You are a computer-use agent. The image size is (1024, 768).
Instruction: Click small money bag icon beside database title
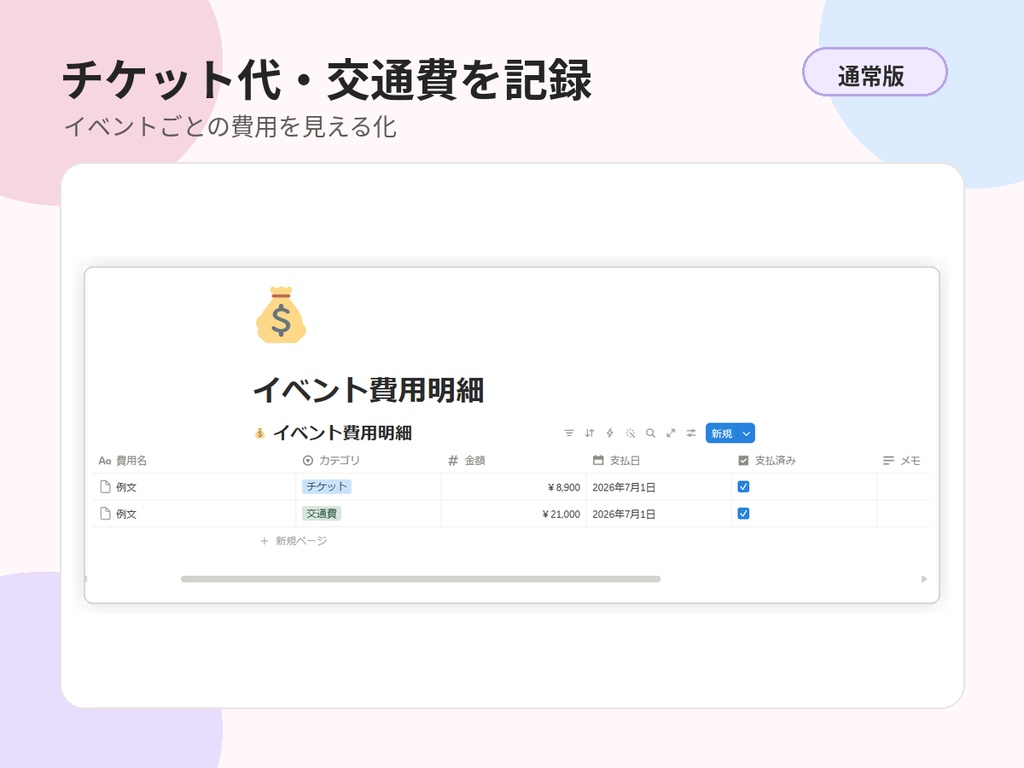(260, 433)
